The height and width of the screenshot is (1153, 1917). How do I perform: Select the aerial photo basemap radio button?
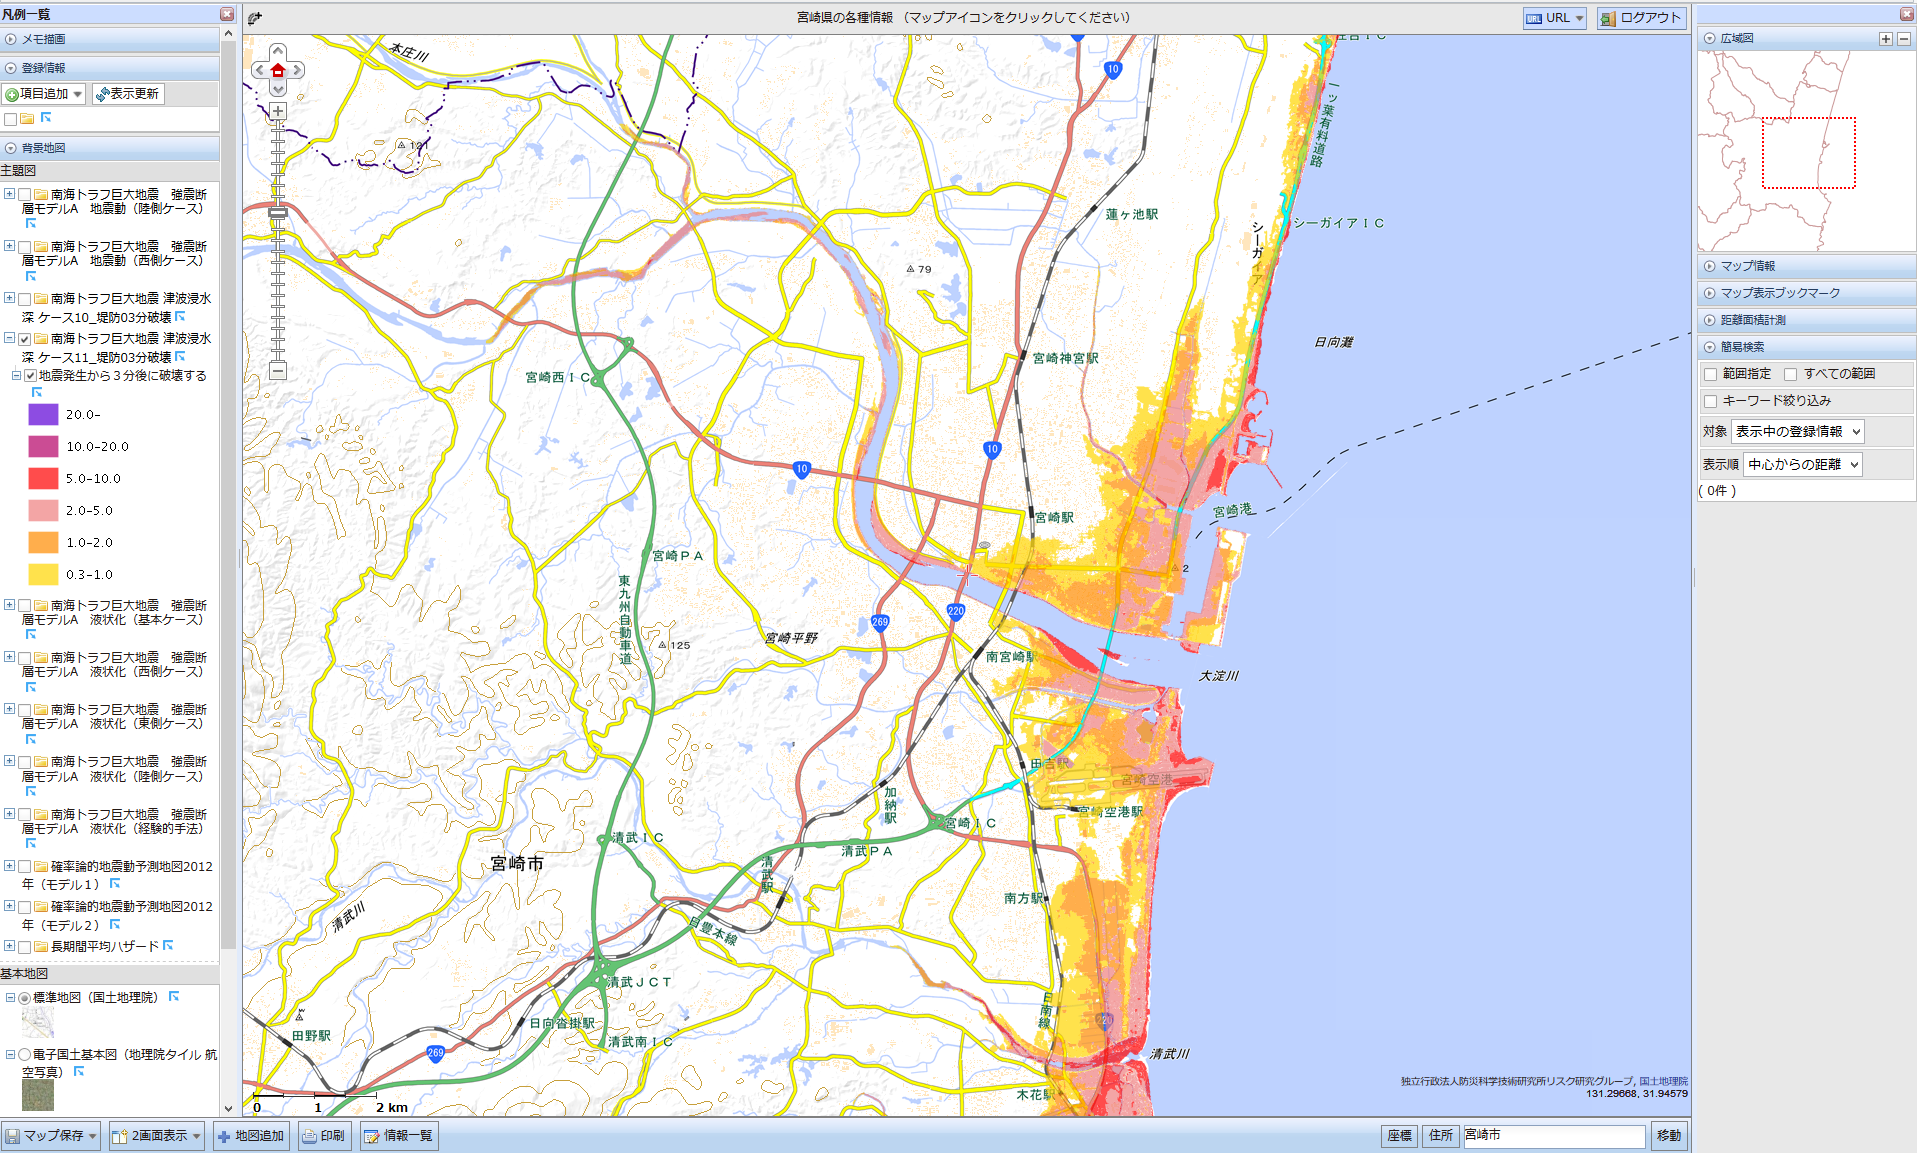click(25, 1055)
